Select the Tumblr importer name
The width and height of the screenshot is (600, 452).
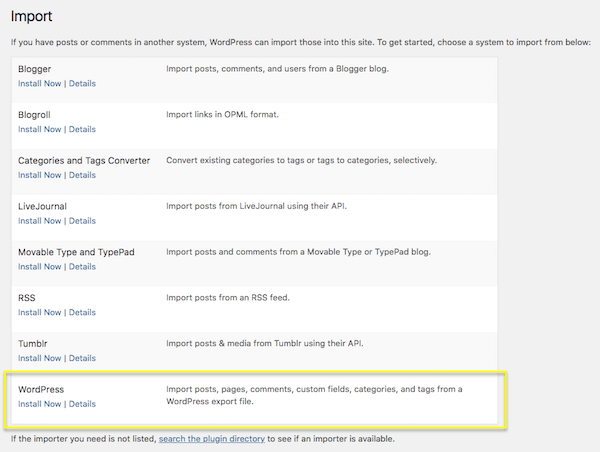coord(33,344)
